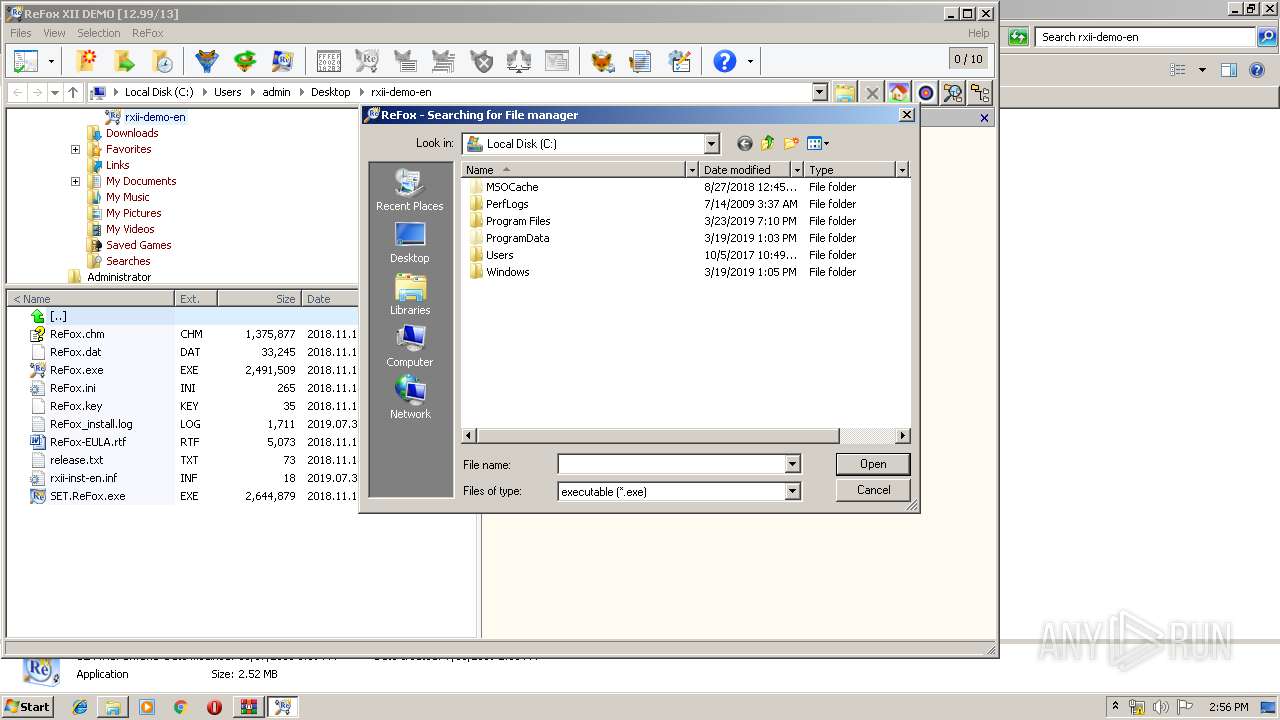Image resolution: width=1280 pixels, height=720 pixels.
Task: Sort file list by Ext. column
Action: (x=196, y=298)
